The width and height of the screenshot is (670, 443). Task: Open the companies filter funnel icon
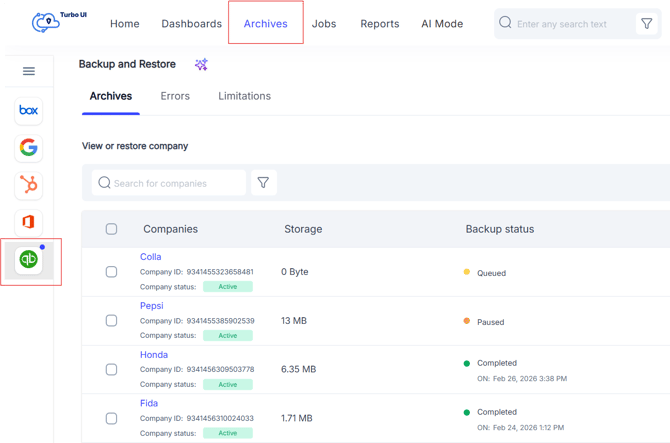click(x=263, y=183)
